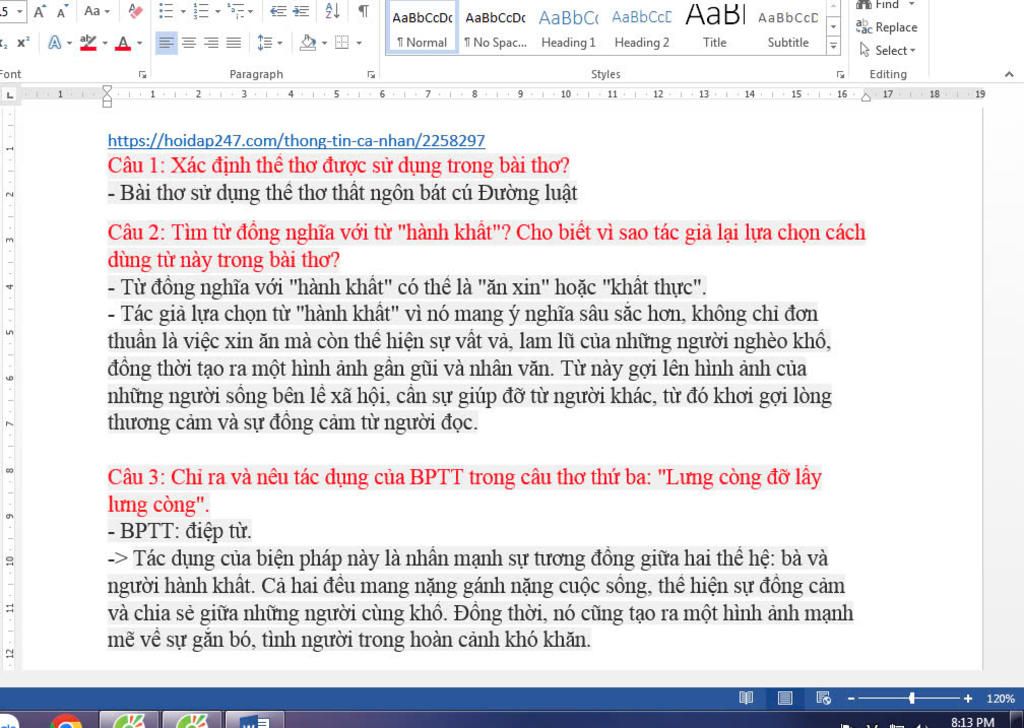Apply Subtitle style
The height and width of the screenshot is (728, 1024).
(788, 27)
